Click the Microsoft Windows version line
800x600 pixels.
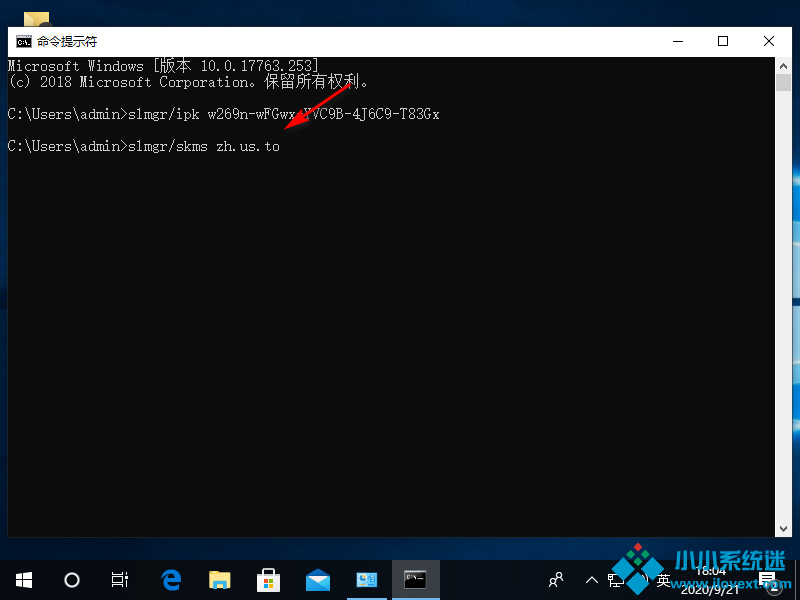point(163,65)
